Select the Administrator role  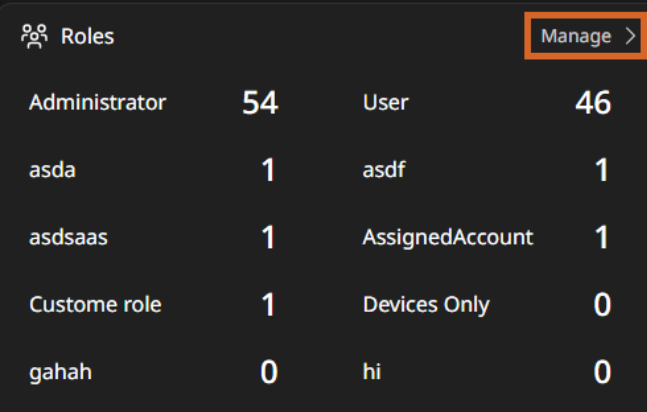(x=98, y=102)
